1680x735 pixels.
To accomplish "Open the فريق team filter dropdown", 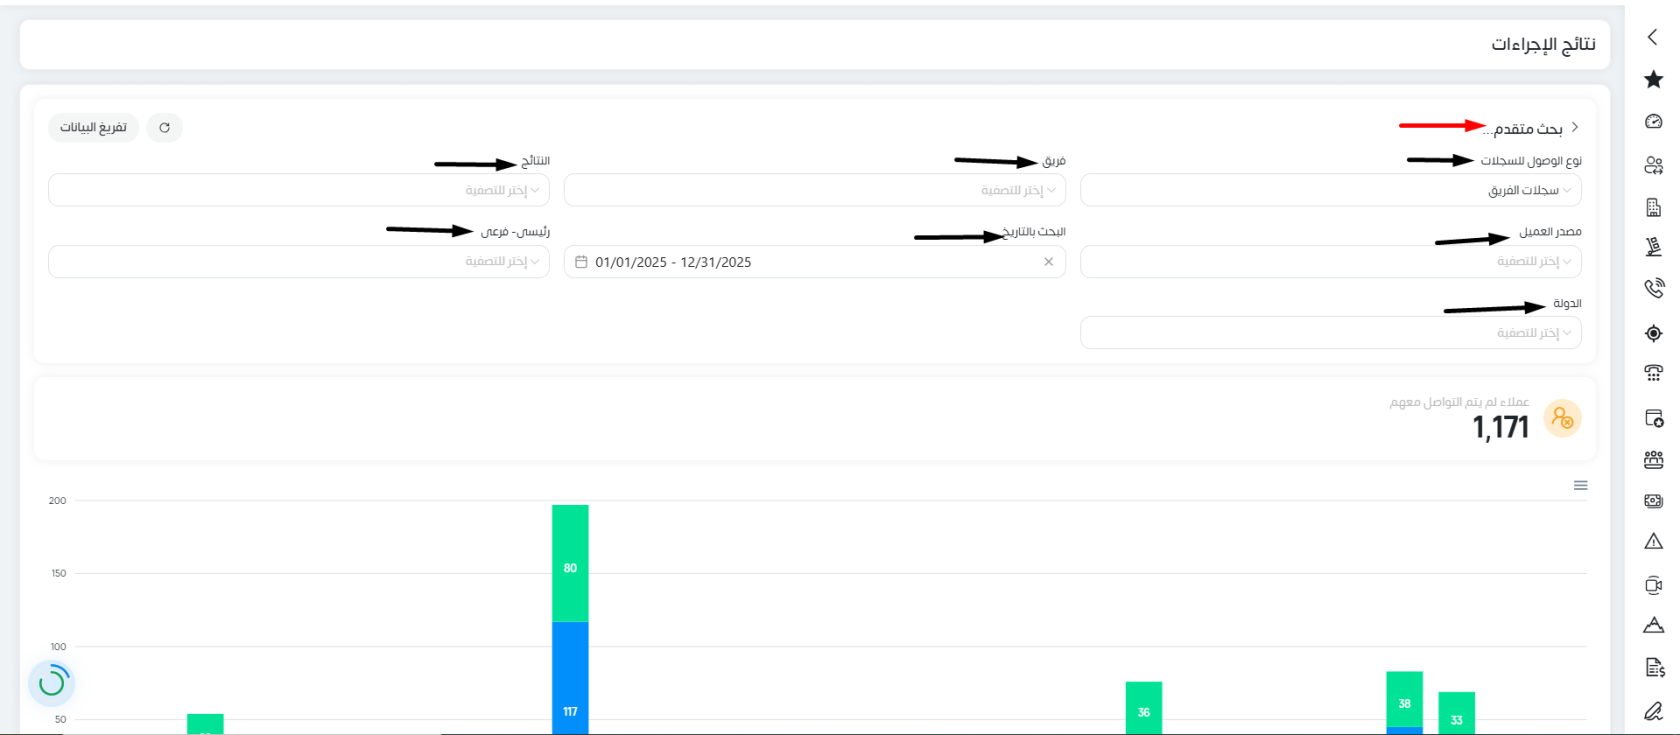I will point(815,190).
